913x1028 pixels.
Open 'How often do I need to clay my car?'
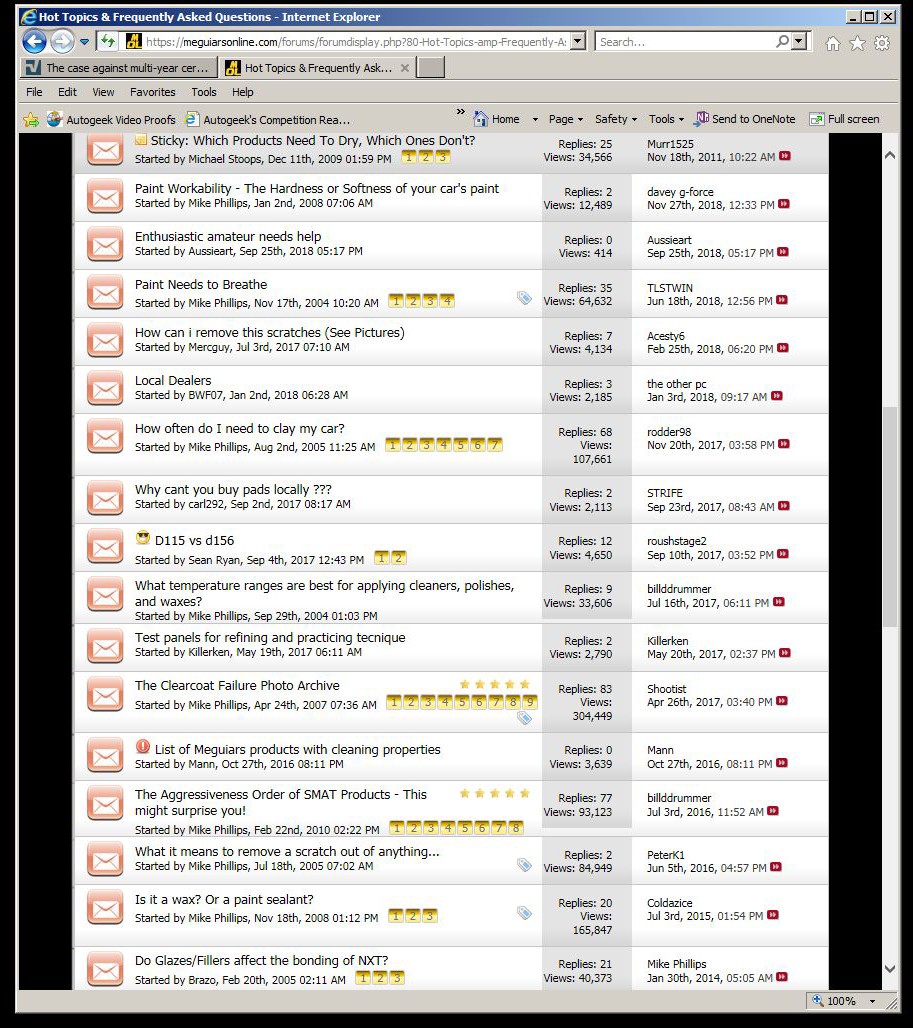pyautogui.click(x=239, y=429)
